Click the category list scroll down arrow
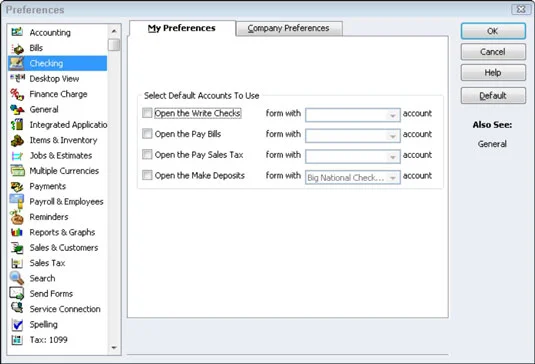The width and height of the screenshot is (535, 364). (x=114, y=348)
